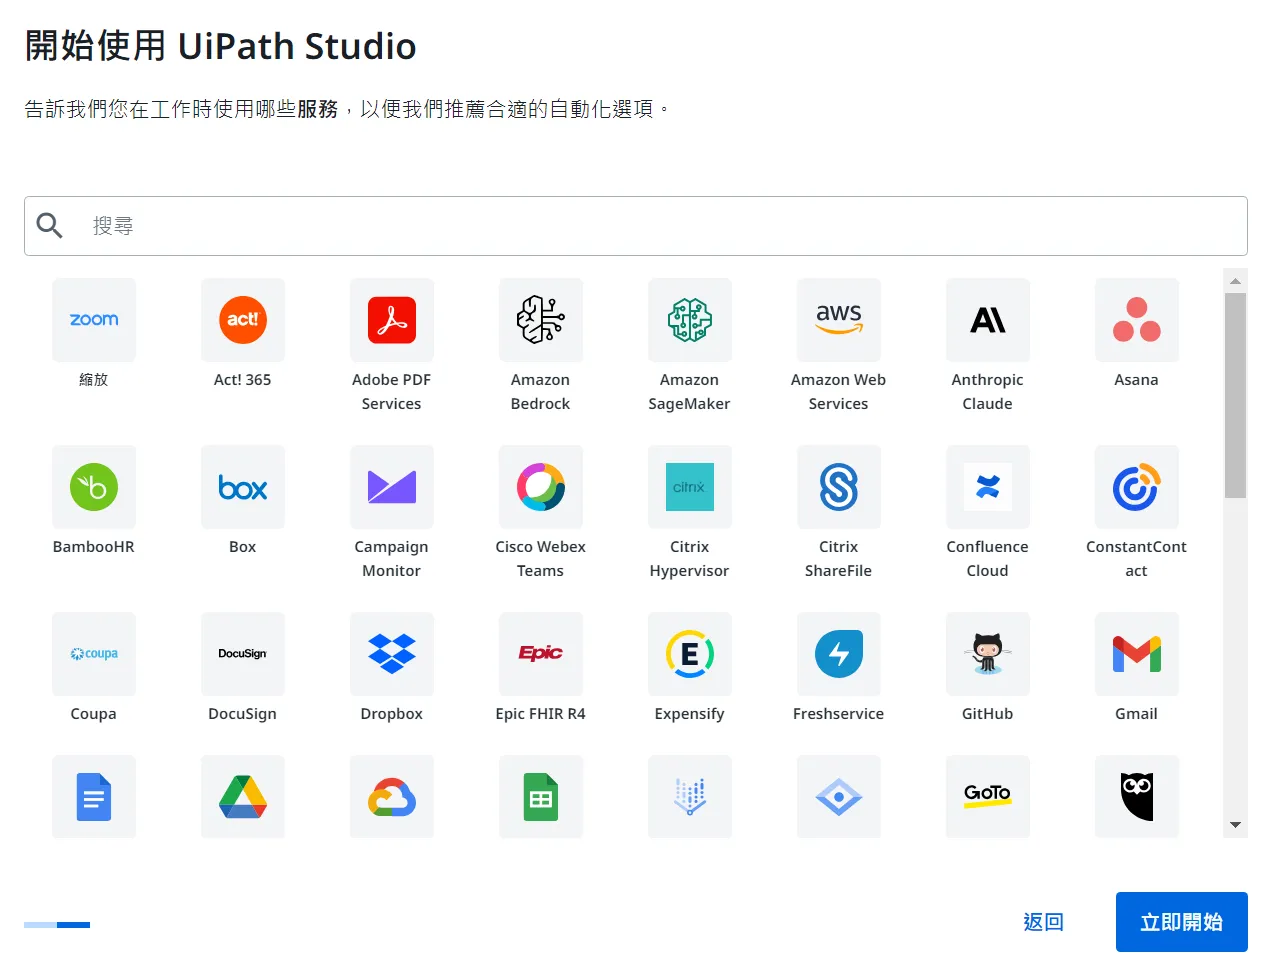Select the Epic FHIR R4 icon
This screenshot has width=1275, height=977.
[541, 654]
